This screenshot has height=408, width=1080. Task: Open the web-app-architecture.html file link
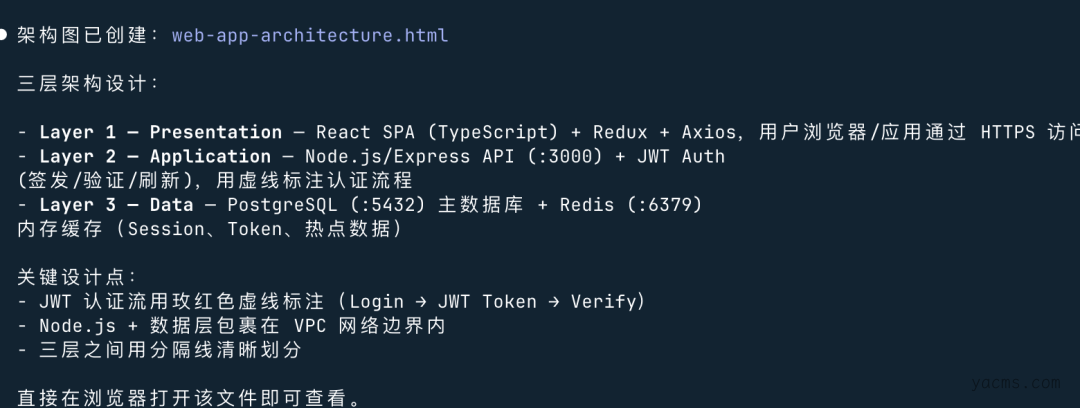(310, 35)
